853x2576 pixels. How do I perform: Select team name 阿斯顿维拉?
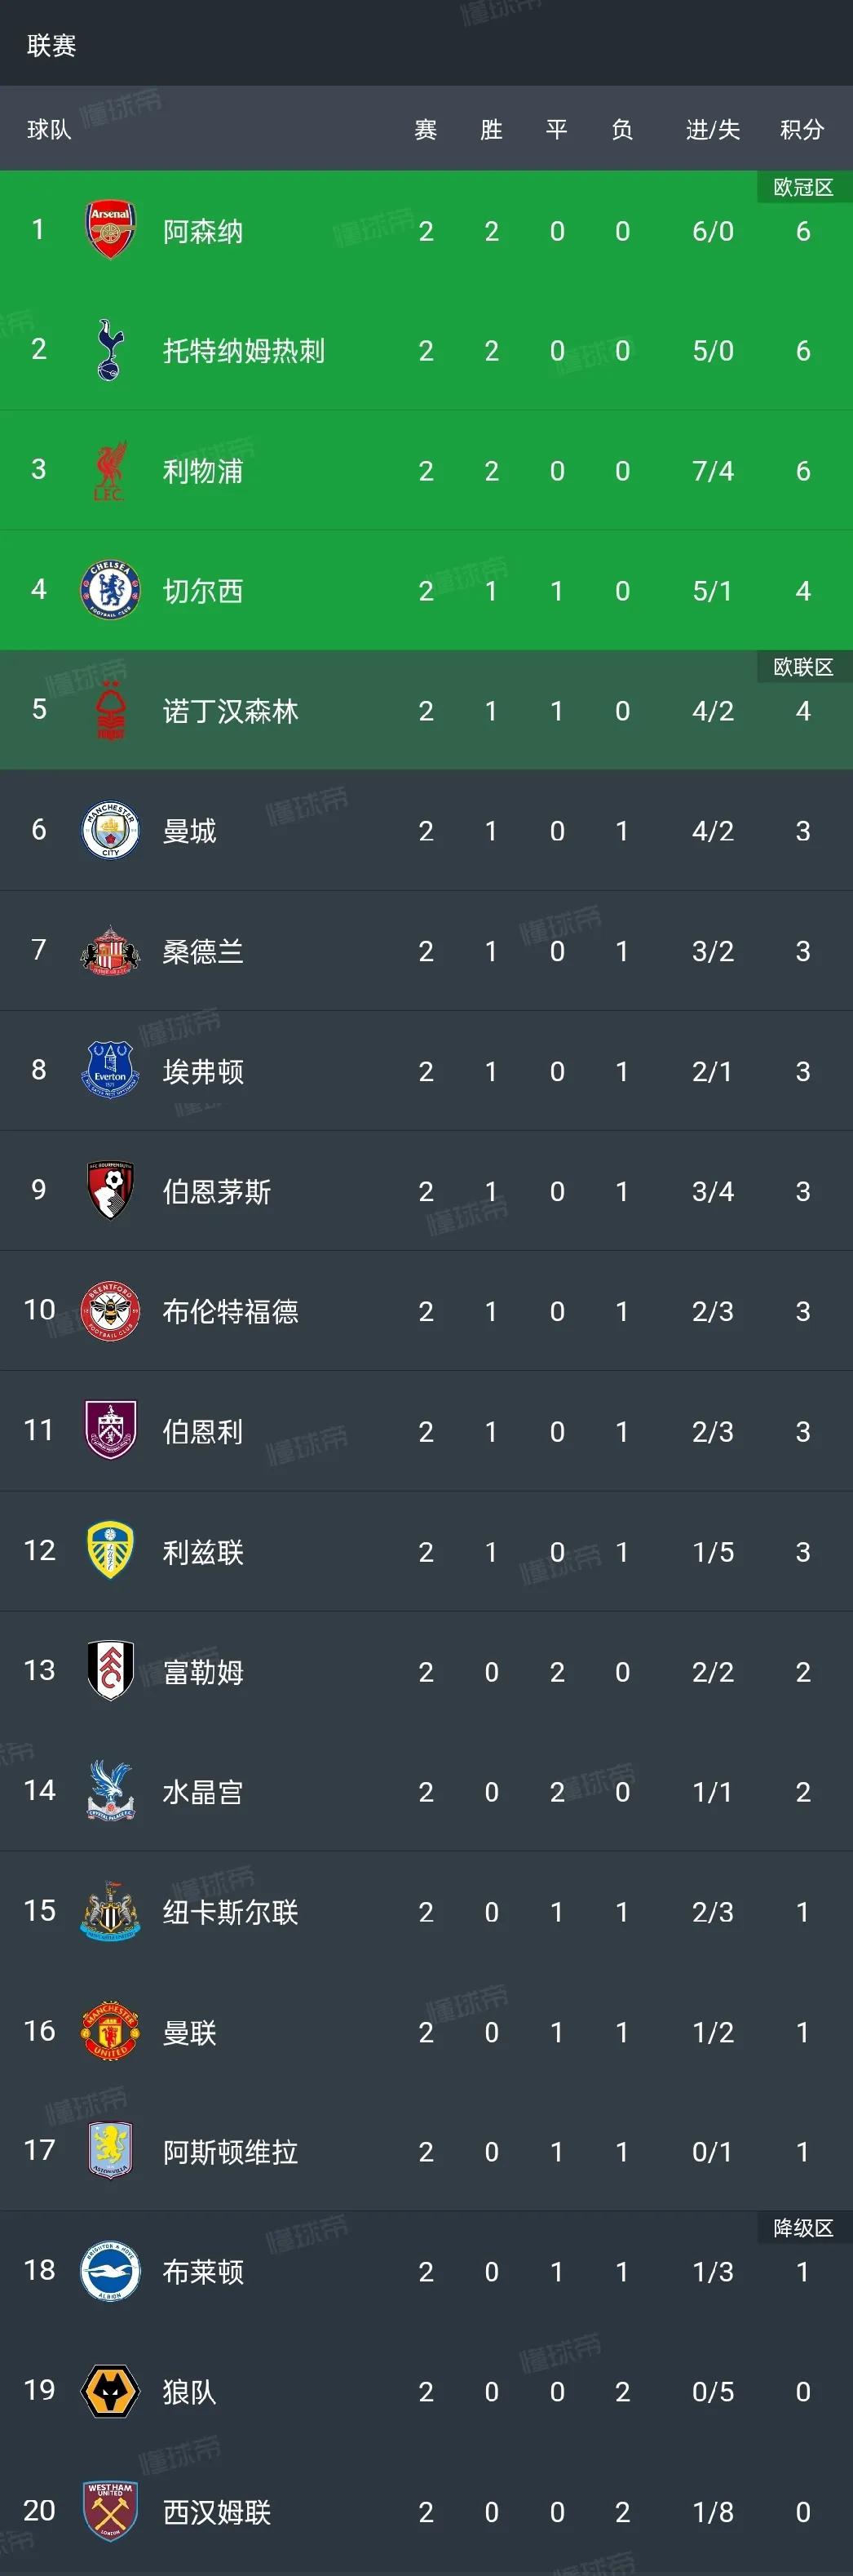click(230, 2152)
